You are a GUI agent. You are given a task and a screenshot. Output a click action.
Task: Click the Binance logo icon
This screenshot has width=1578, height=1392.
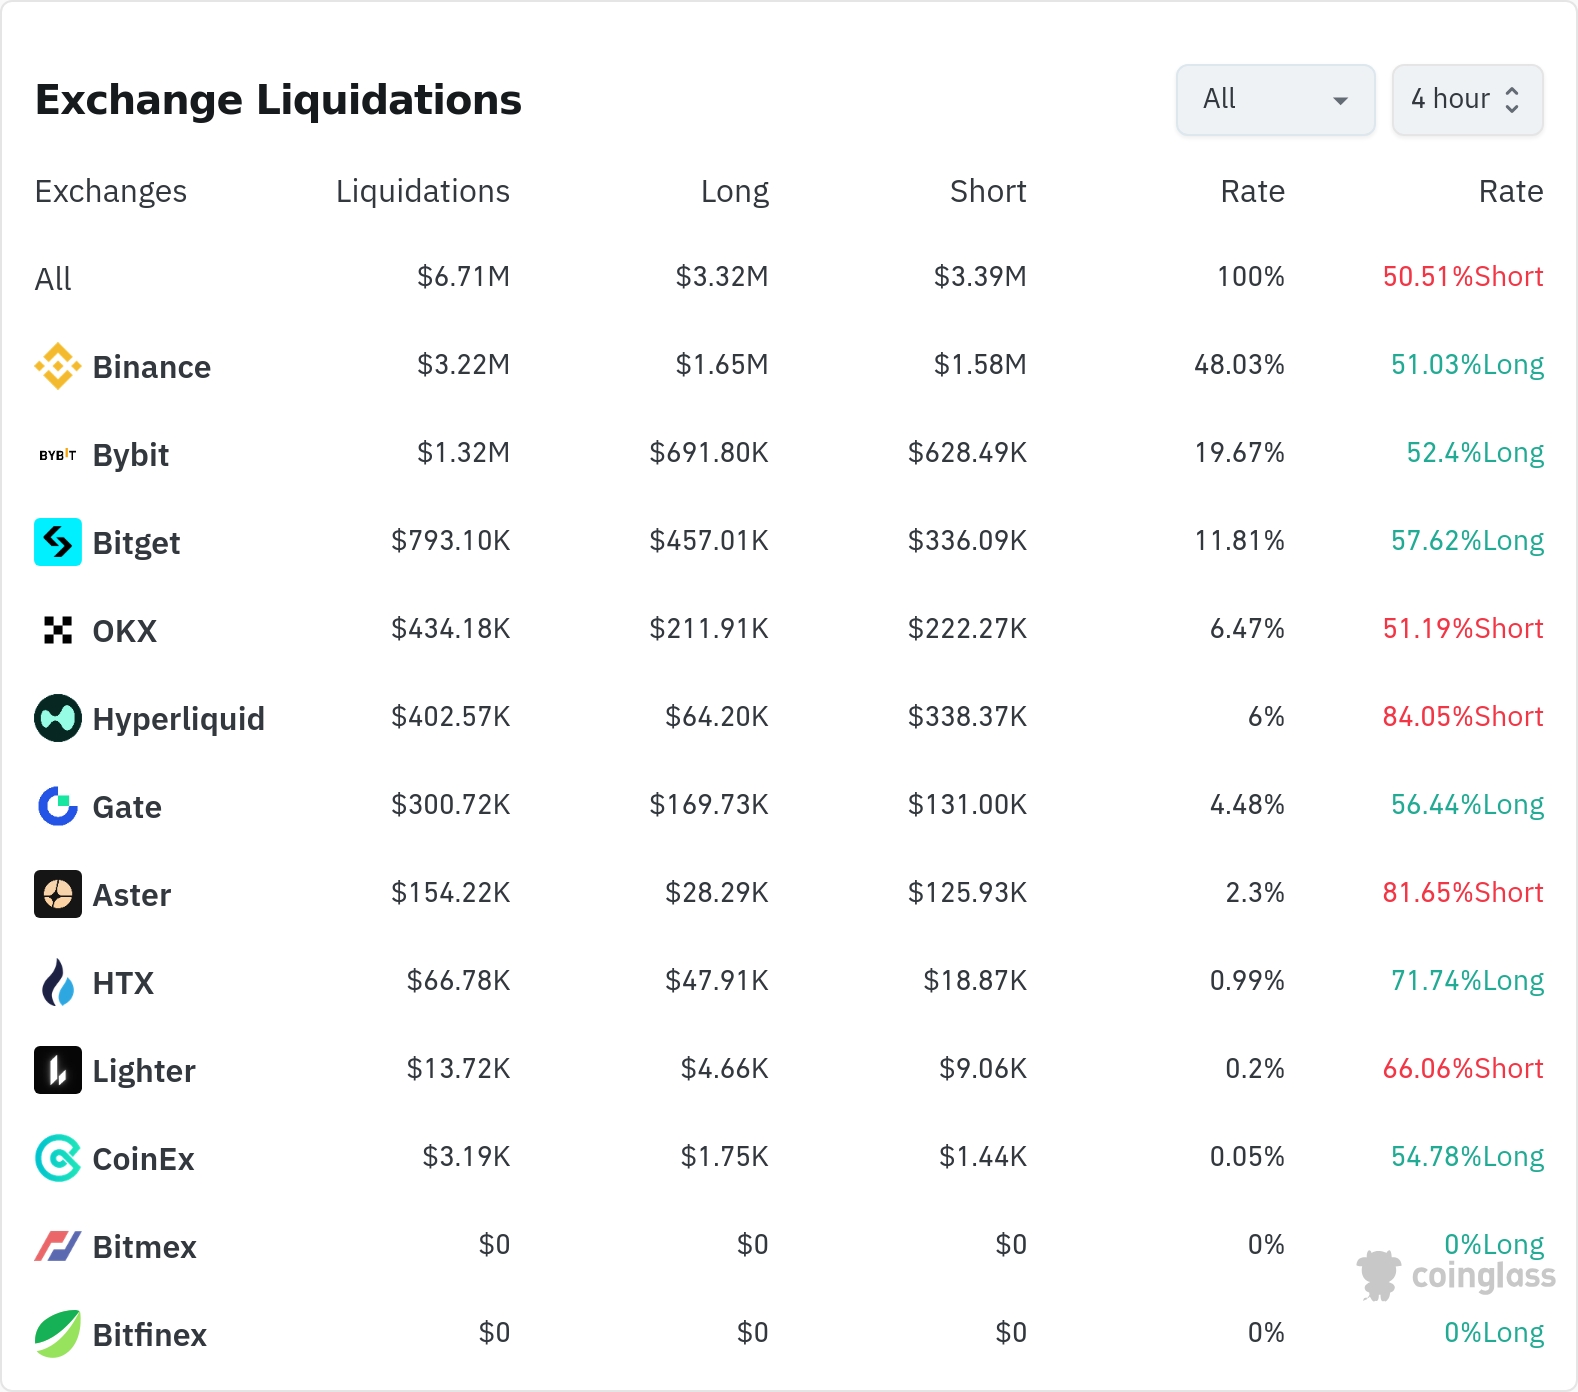pyautogui.click(x=58, y=366)
